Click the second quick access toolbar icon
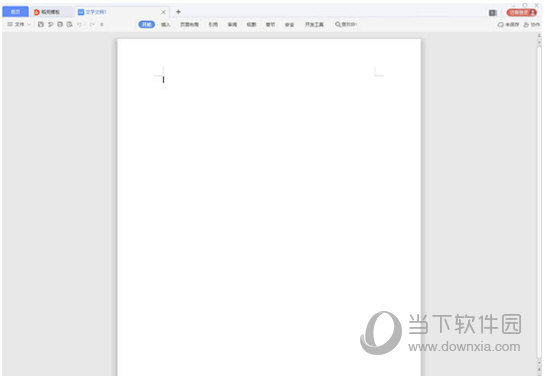Image resolution: width=545 pixels, height=376 pixels. (x=50, y=24)
